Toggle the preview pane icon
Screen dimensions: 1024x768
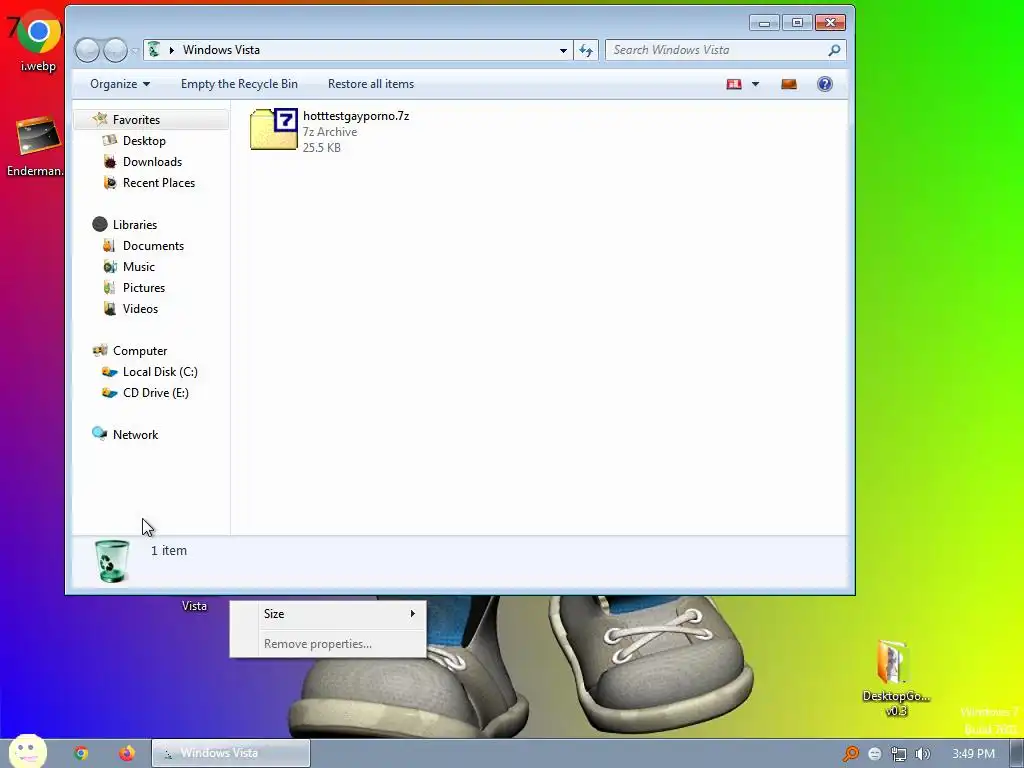tap(789, 84)
